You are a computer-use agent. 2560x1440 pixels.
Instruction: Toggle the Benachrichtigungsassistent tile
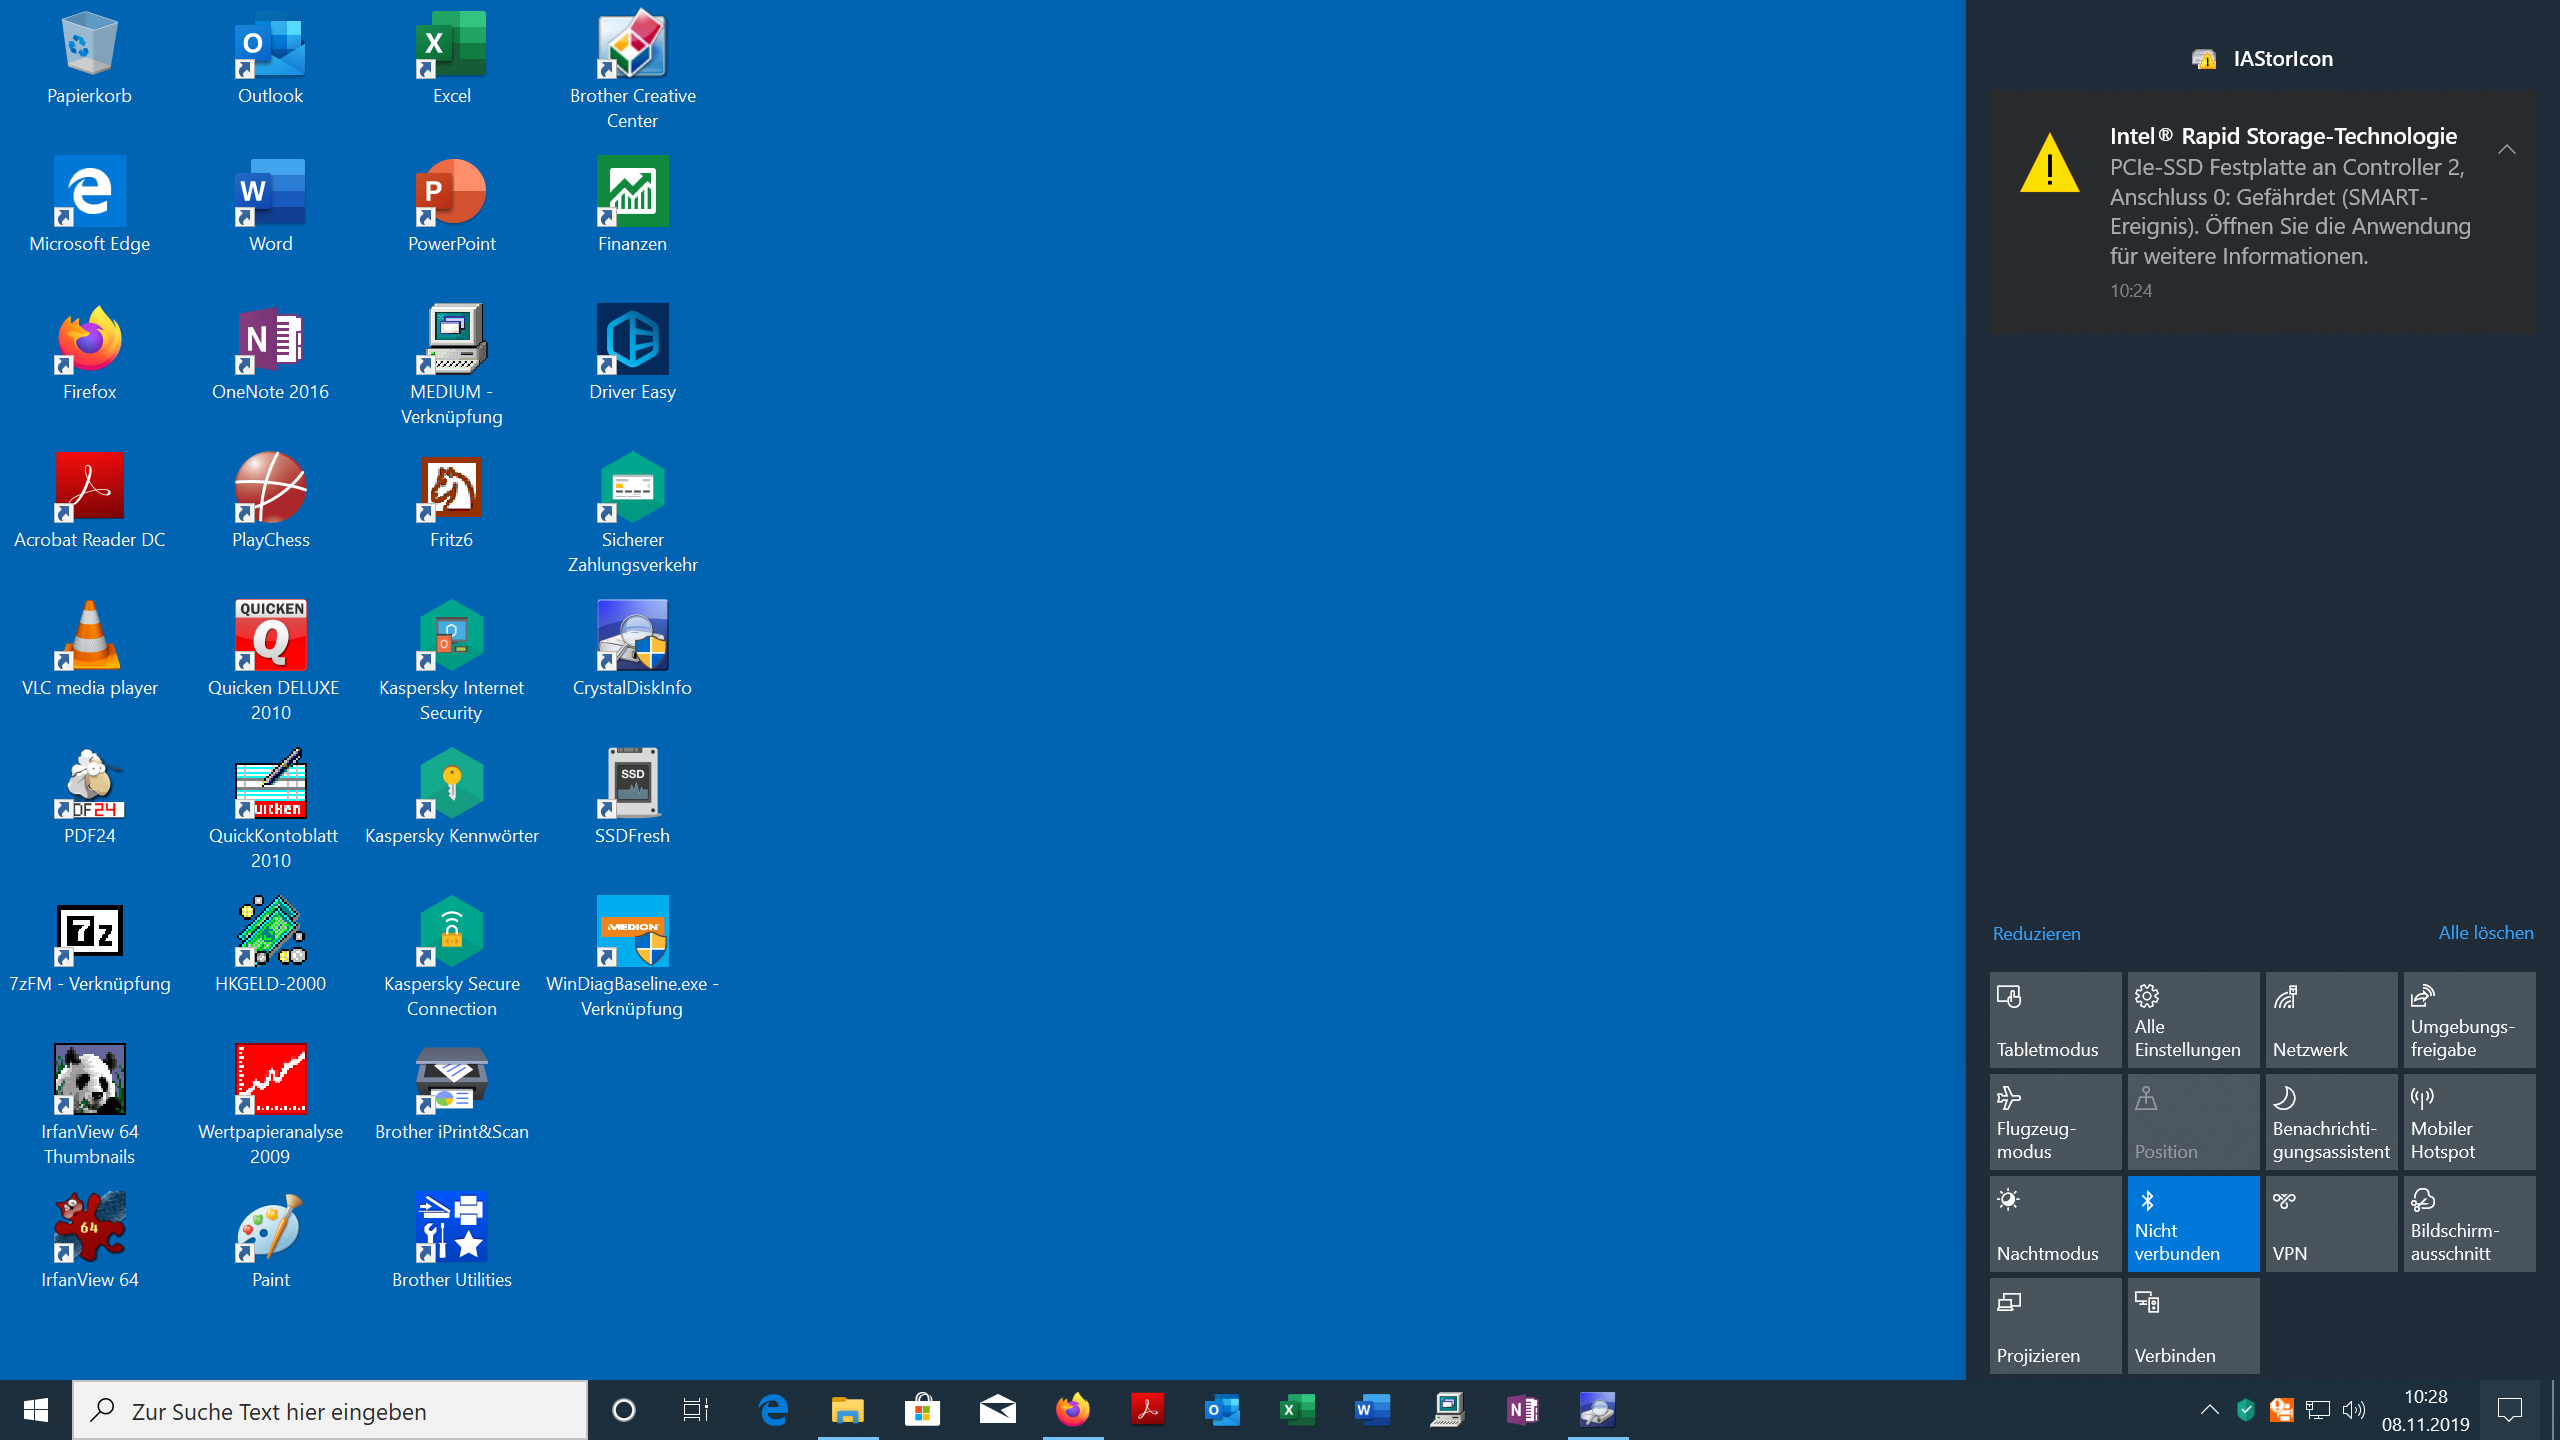pos(2331,1122)
